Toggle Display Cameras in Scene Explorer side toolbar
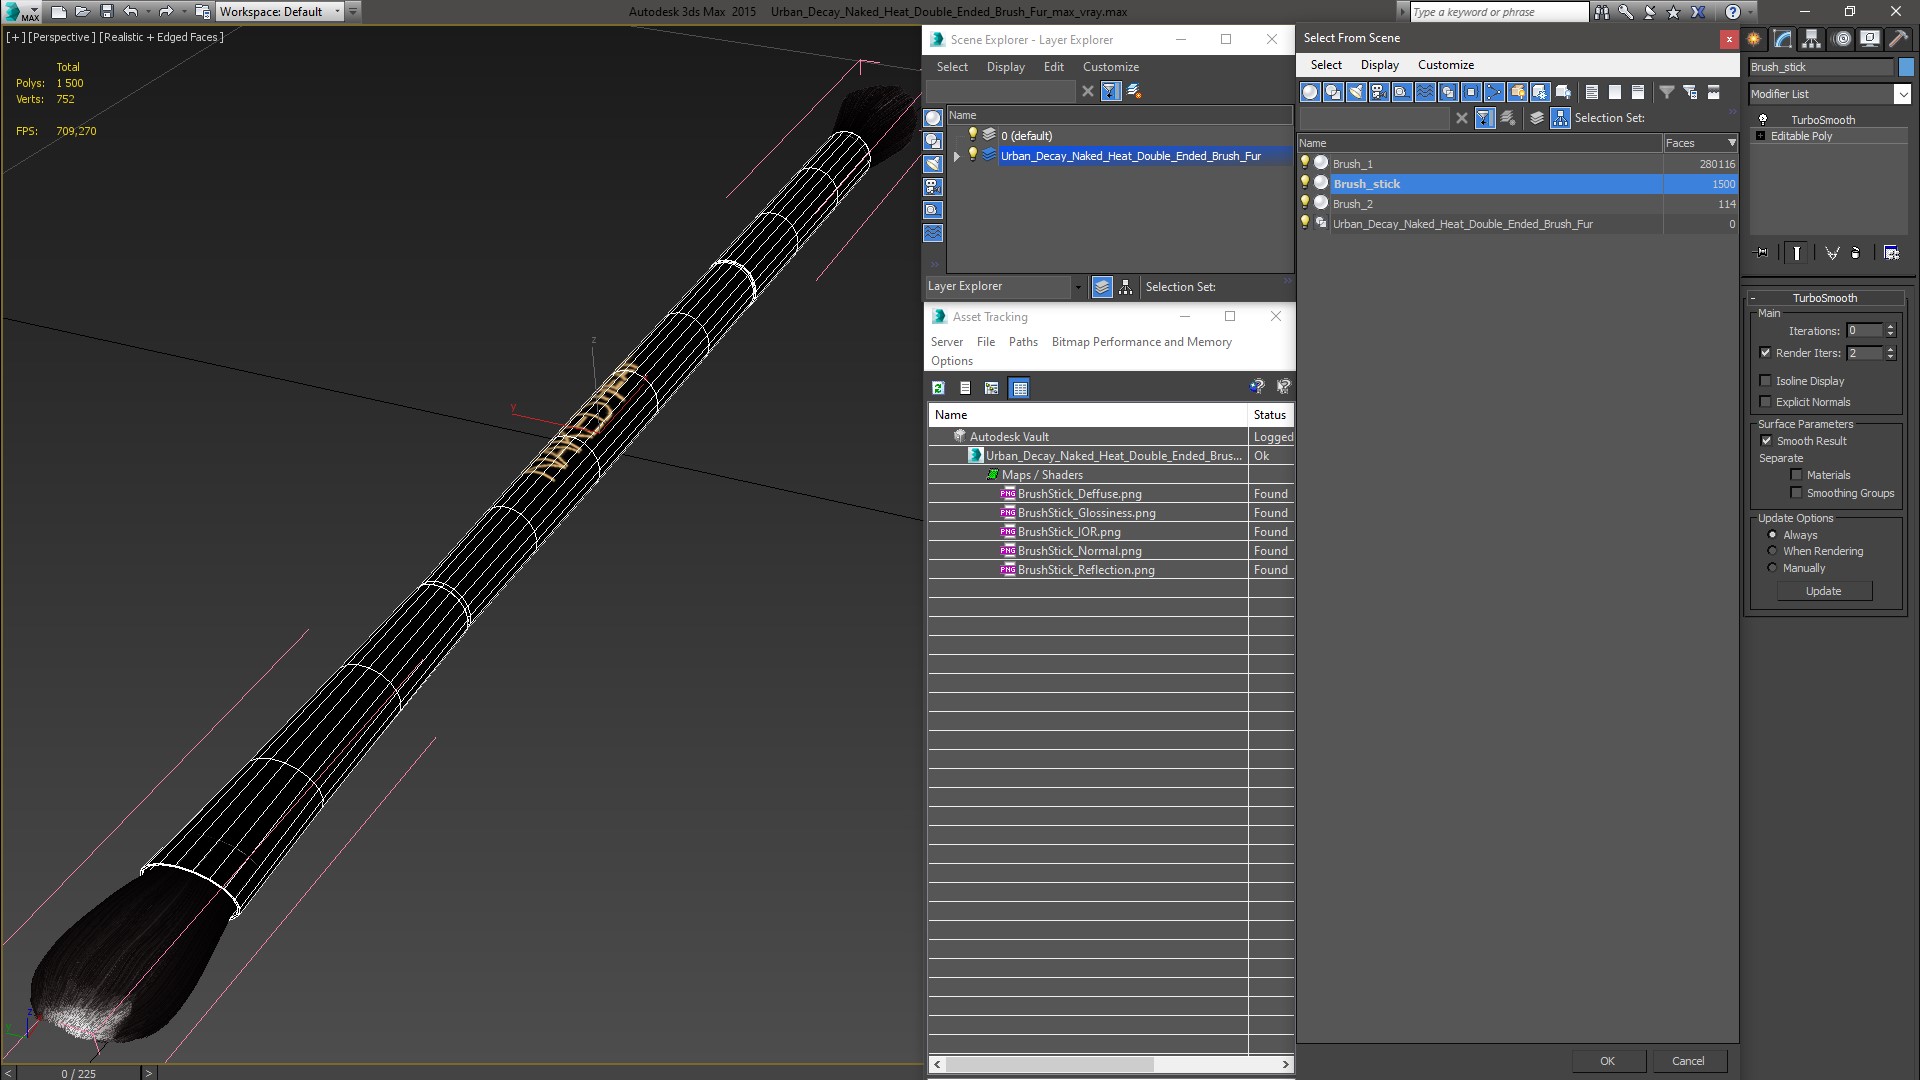1920x1080 pixels. pos(933,187)
